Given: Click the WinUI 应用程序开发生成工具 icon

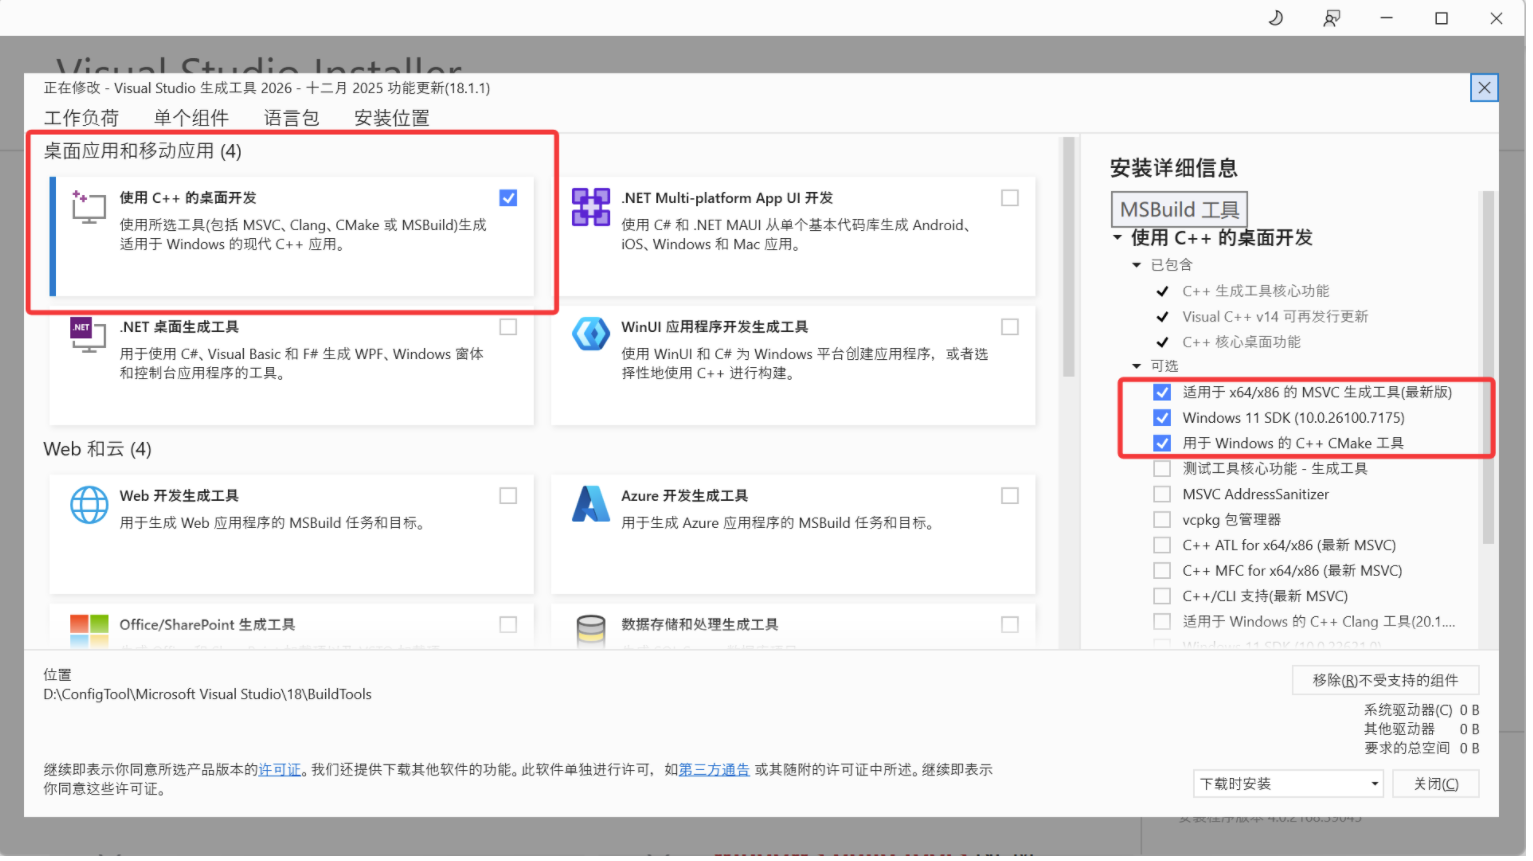Looking at the screenshot, I should 593,334.
